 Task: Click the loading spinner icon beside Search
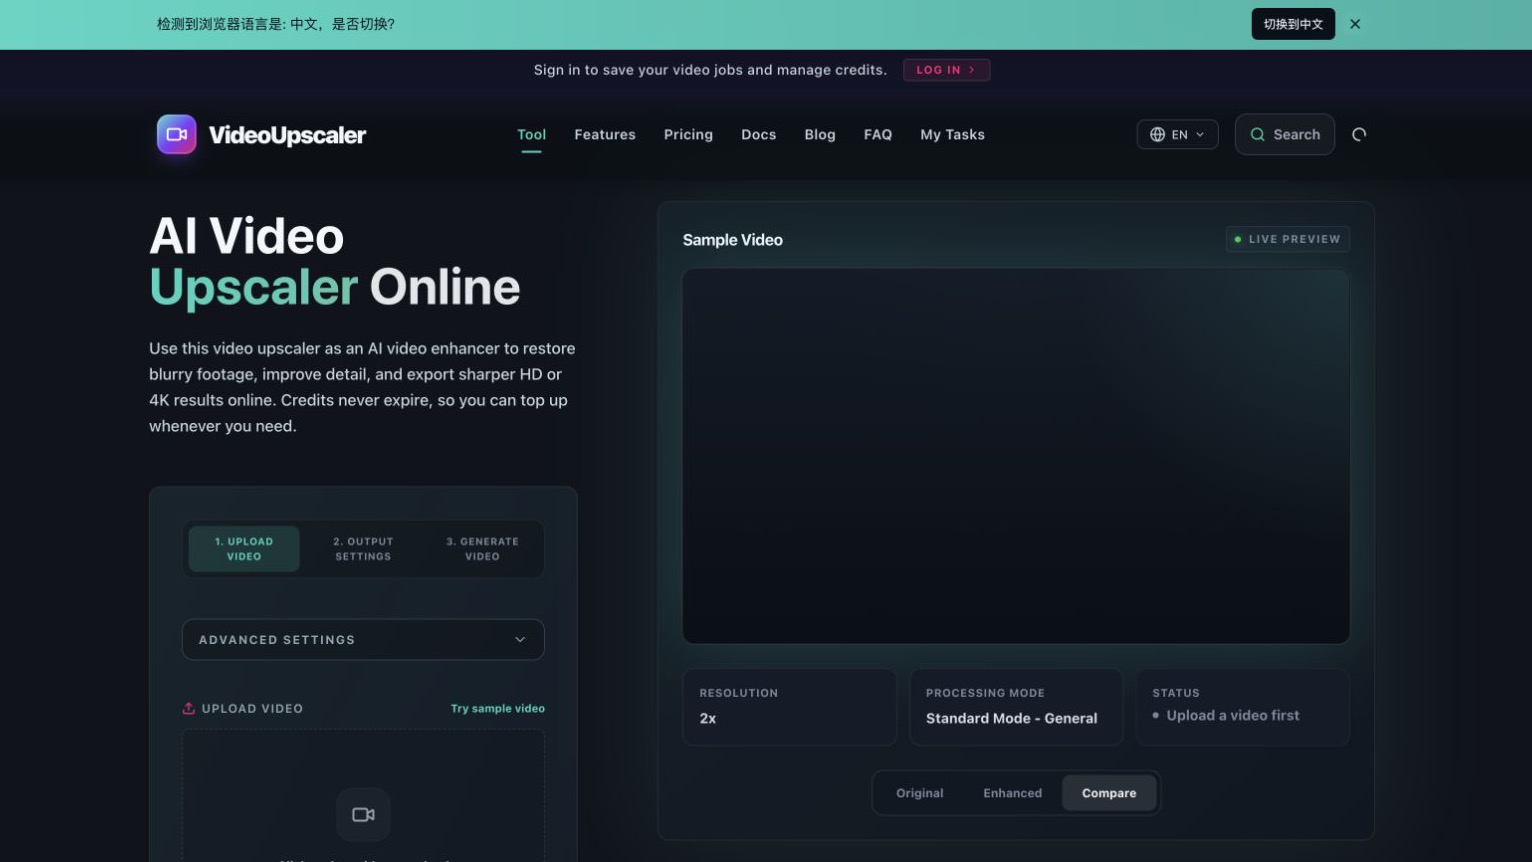(1359, 134)
